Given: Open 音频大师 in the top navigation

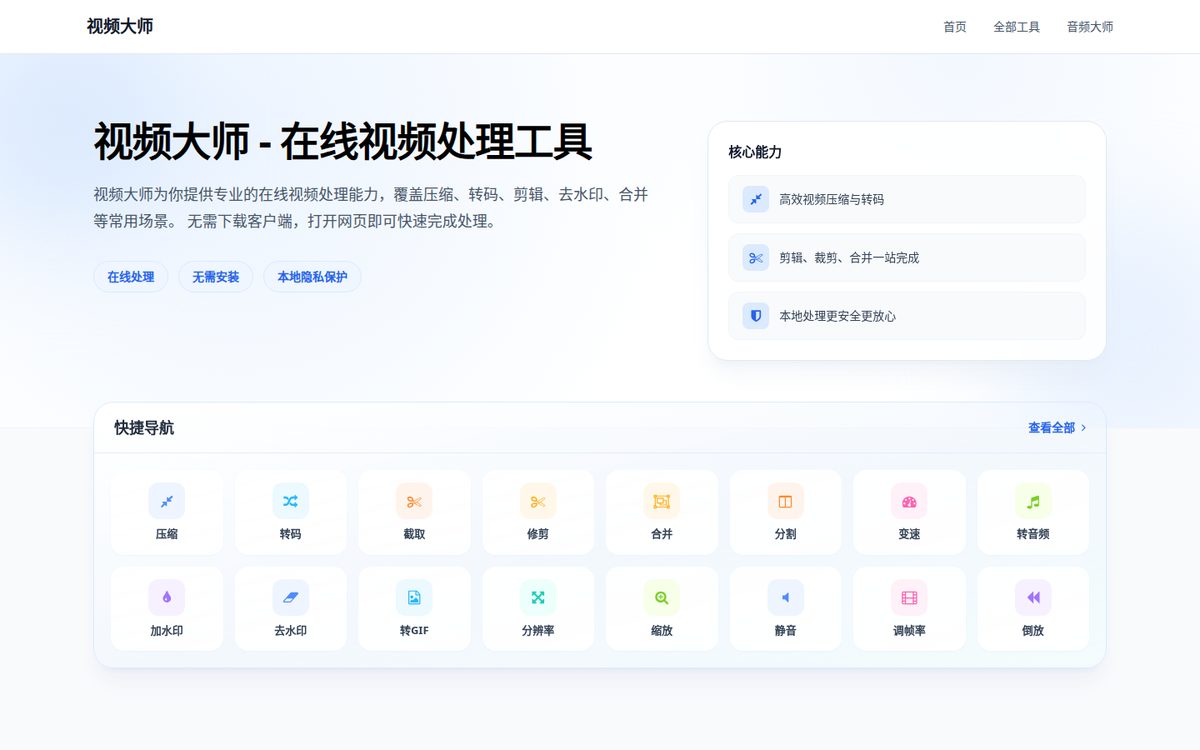Looking at the screenshot, I should 1090,27.
